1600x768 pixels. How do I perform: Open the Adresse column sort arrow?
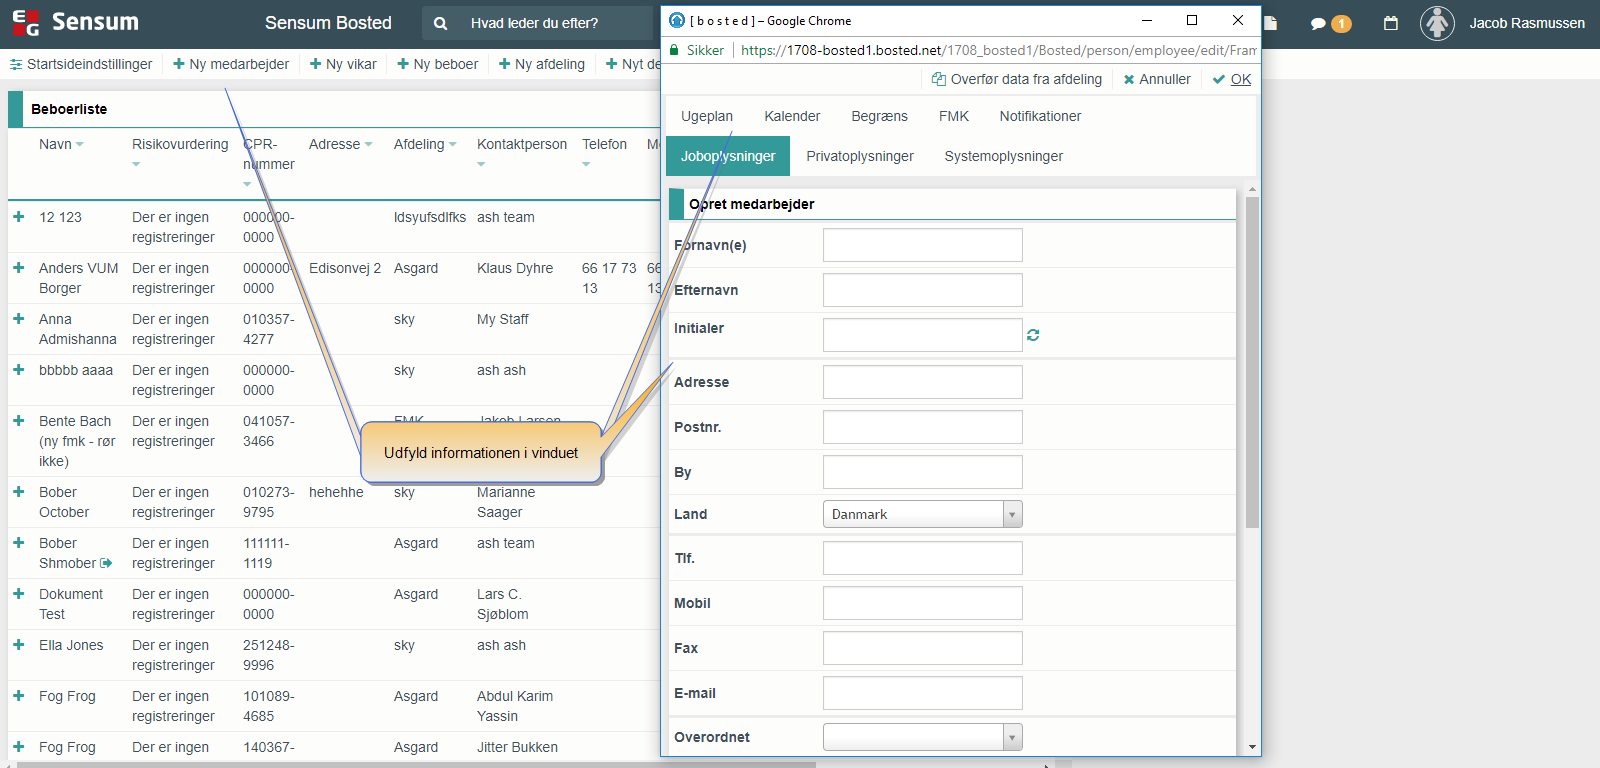(368, 144)
